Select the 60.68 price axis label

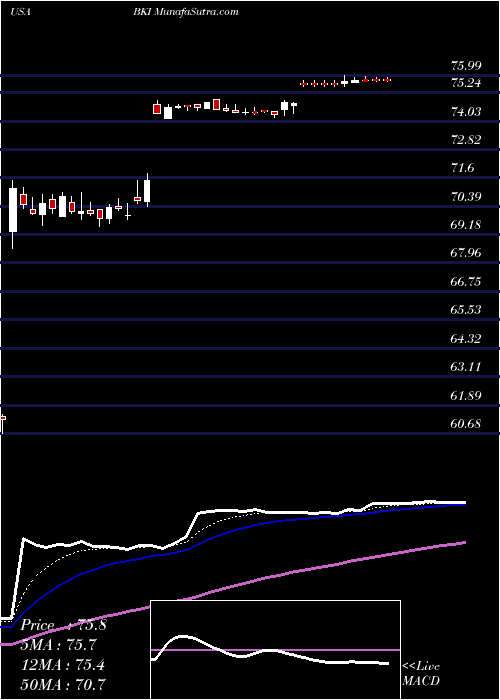(466, 424)
